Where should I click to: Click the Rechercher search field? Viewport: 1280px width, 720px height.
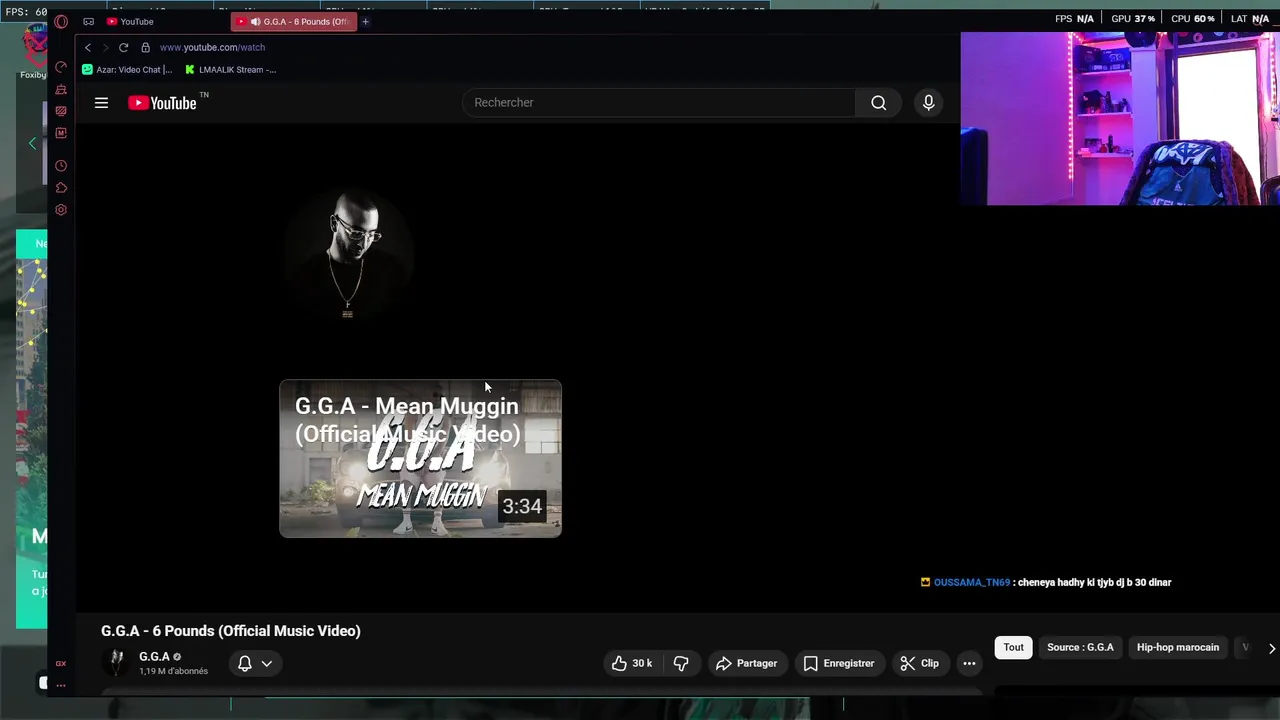point(659,102)
